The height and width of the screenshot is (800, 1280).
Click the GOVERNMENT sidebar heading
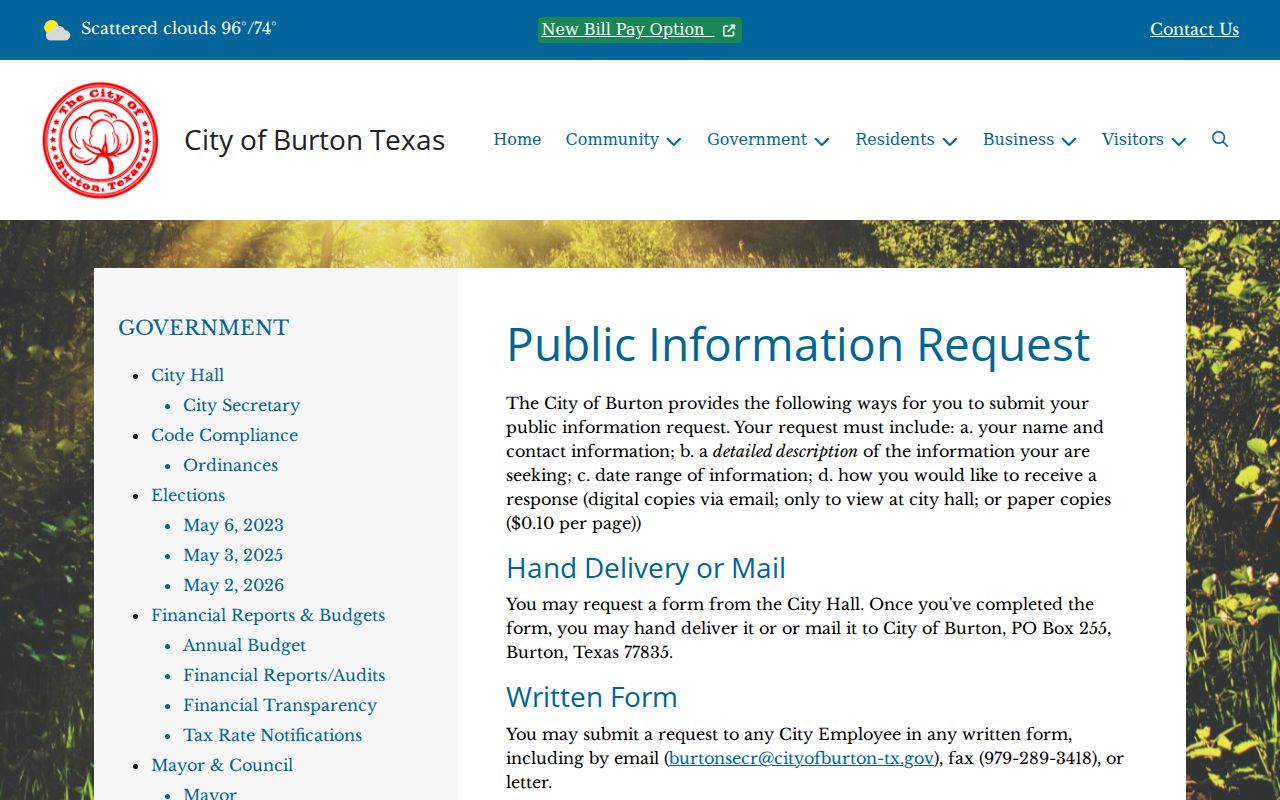203,327
